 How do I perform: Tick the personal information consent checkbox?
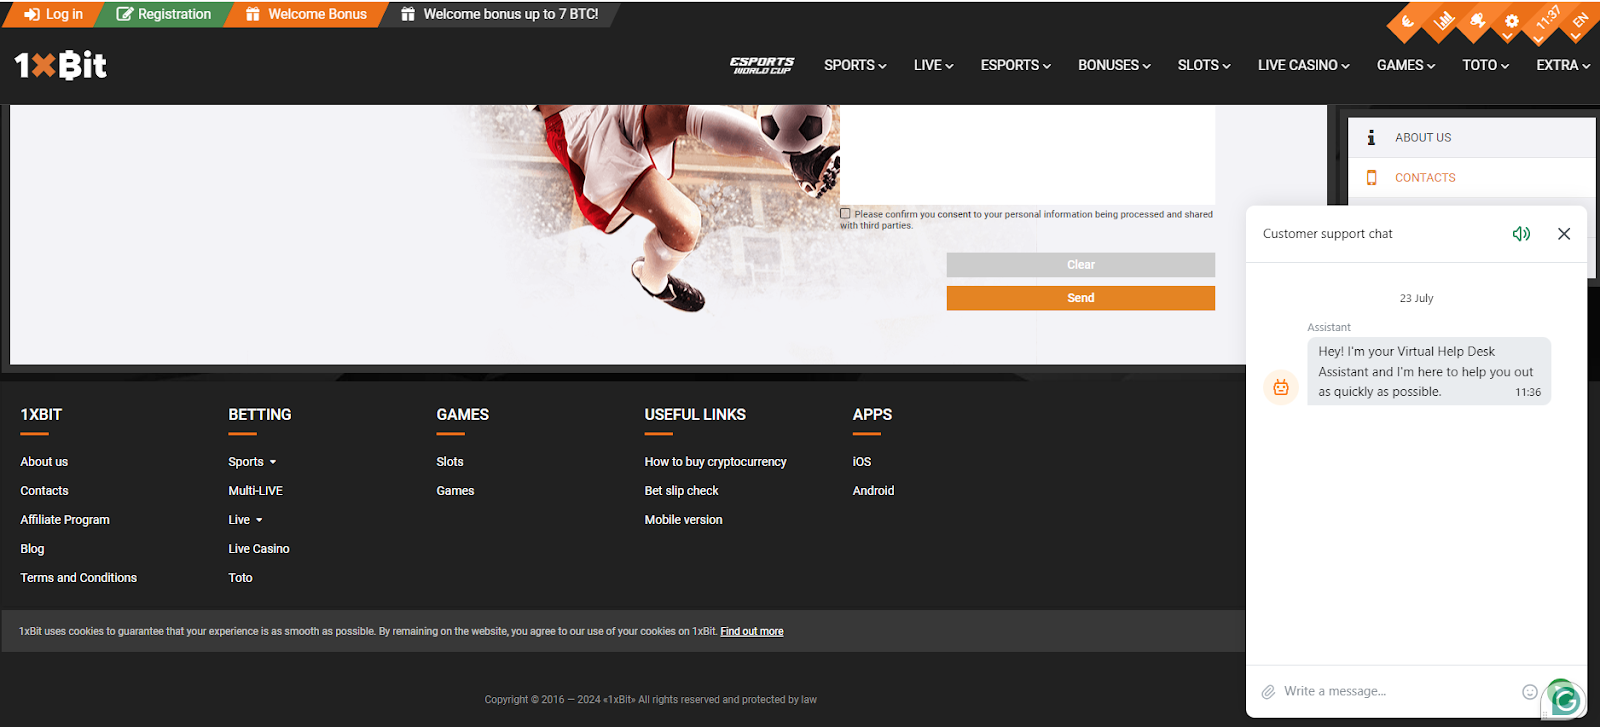tap(845, 214)
